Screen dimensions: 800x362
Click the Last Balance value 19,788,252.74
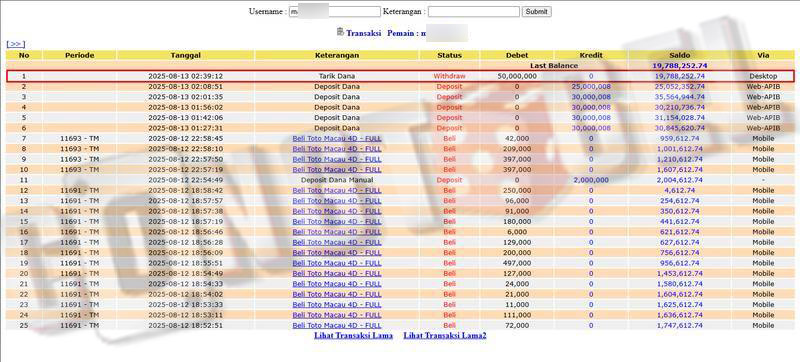coord(680,65)
